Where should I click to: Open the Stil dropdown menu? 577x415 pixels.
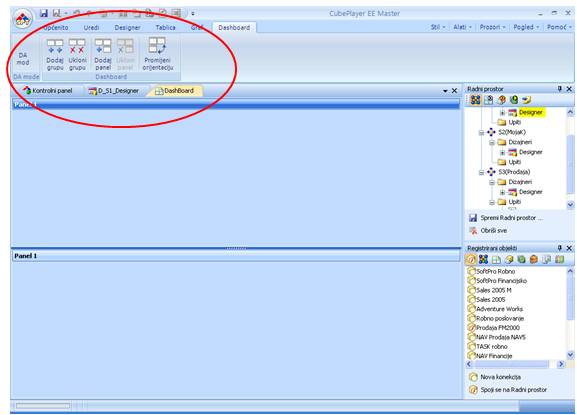point(438,27)
